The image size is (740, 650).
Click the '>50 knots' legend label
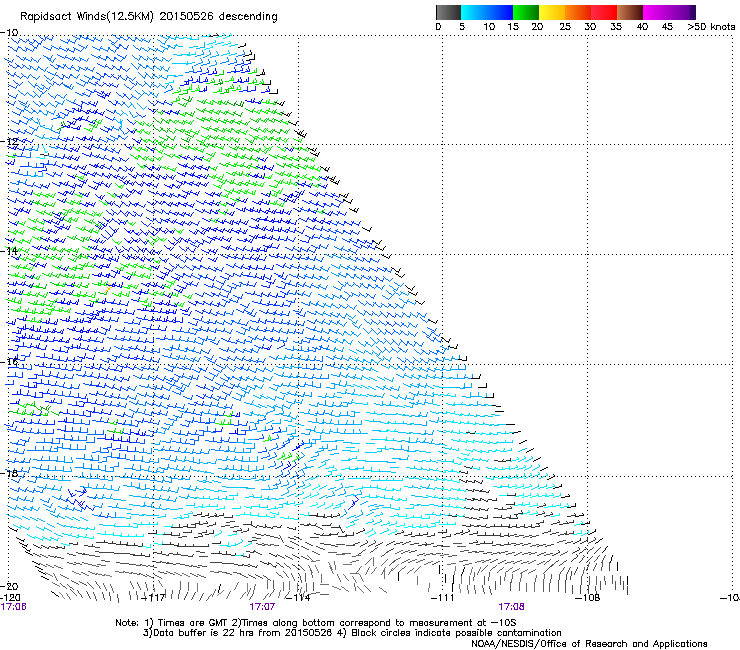click(711, 26)
